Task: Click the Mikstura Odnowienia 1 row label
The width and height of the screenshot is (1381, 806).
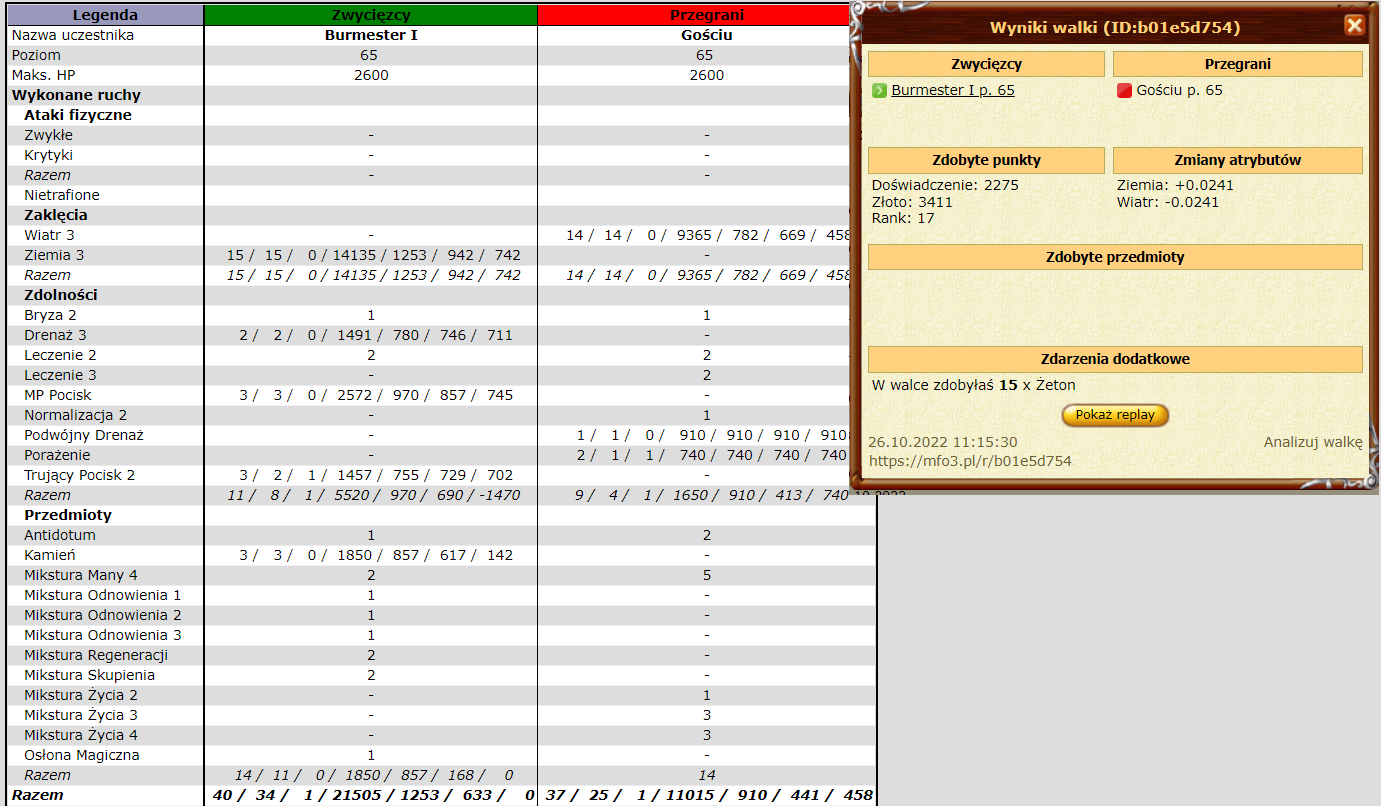Action: click(103, 595)
